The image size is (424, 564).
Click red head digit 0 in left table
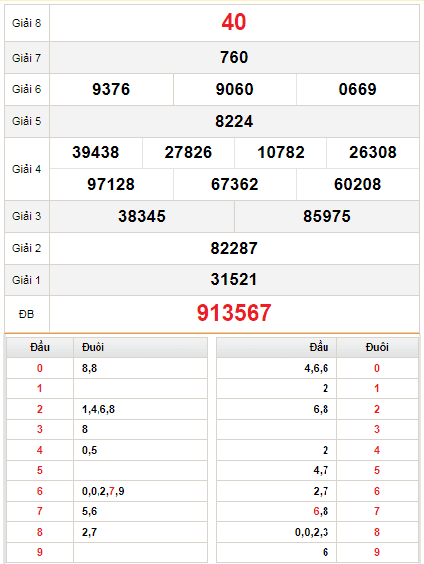point(40,368)
